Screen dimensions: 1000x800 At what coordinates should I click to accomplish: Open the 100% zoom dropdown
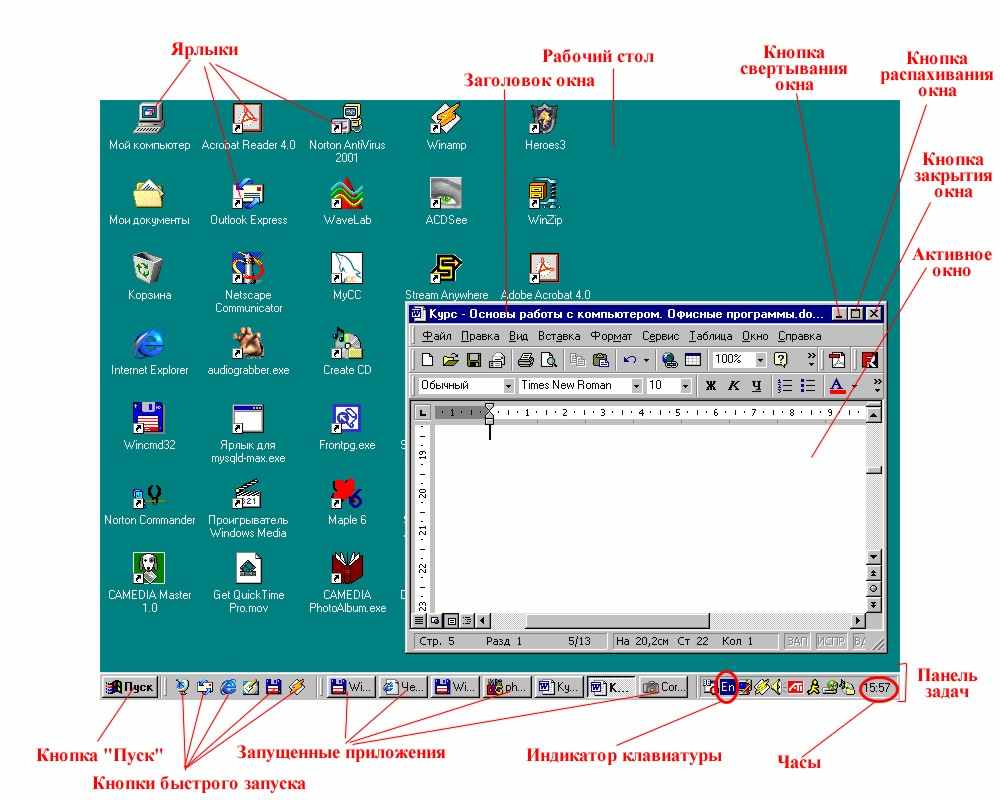tap(760, 360)
